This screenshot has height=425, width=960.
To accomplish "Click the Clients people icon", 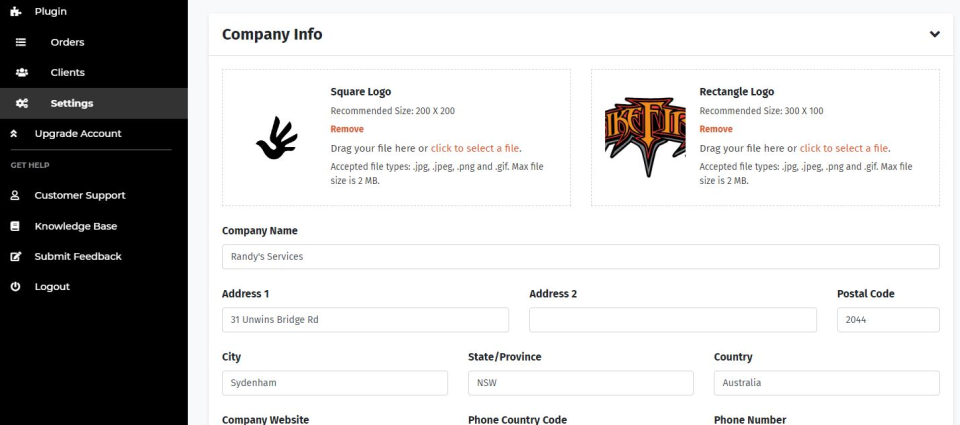I will click(x=22, y=72).
